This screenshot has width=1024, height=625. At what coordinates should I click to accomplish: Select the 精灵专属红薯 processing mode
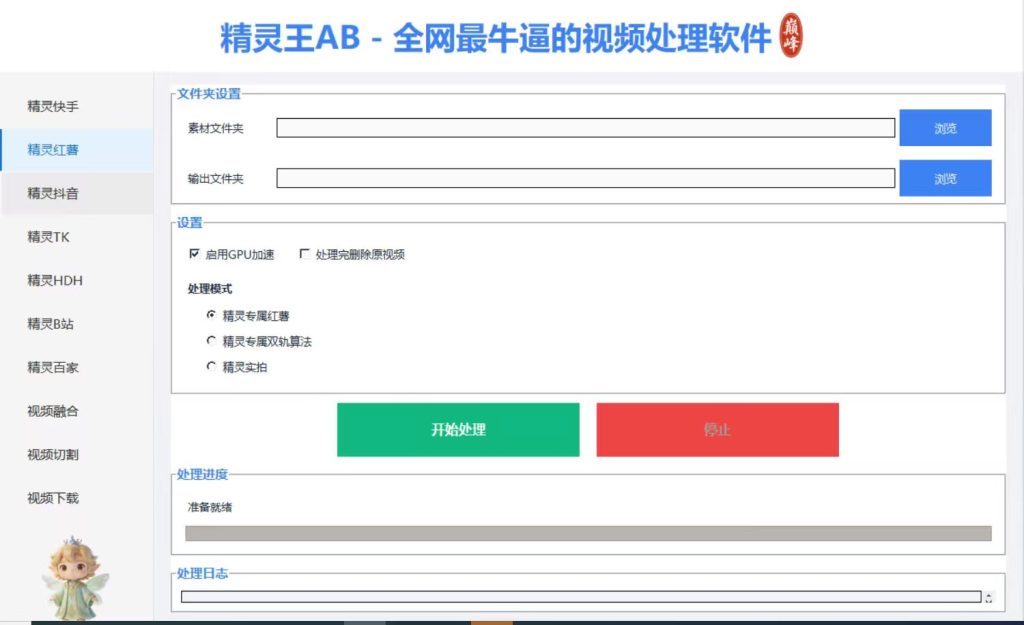tap(211, 315)
